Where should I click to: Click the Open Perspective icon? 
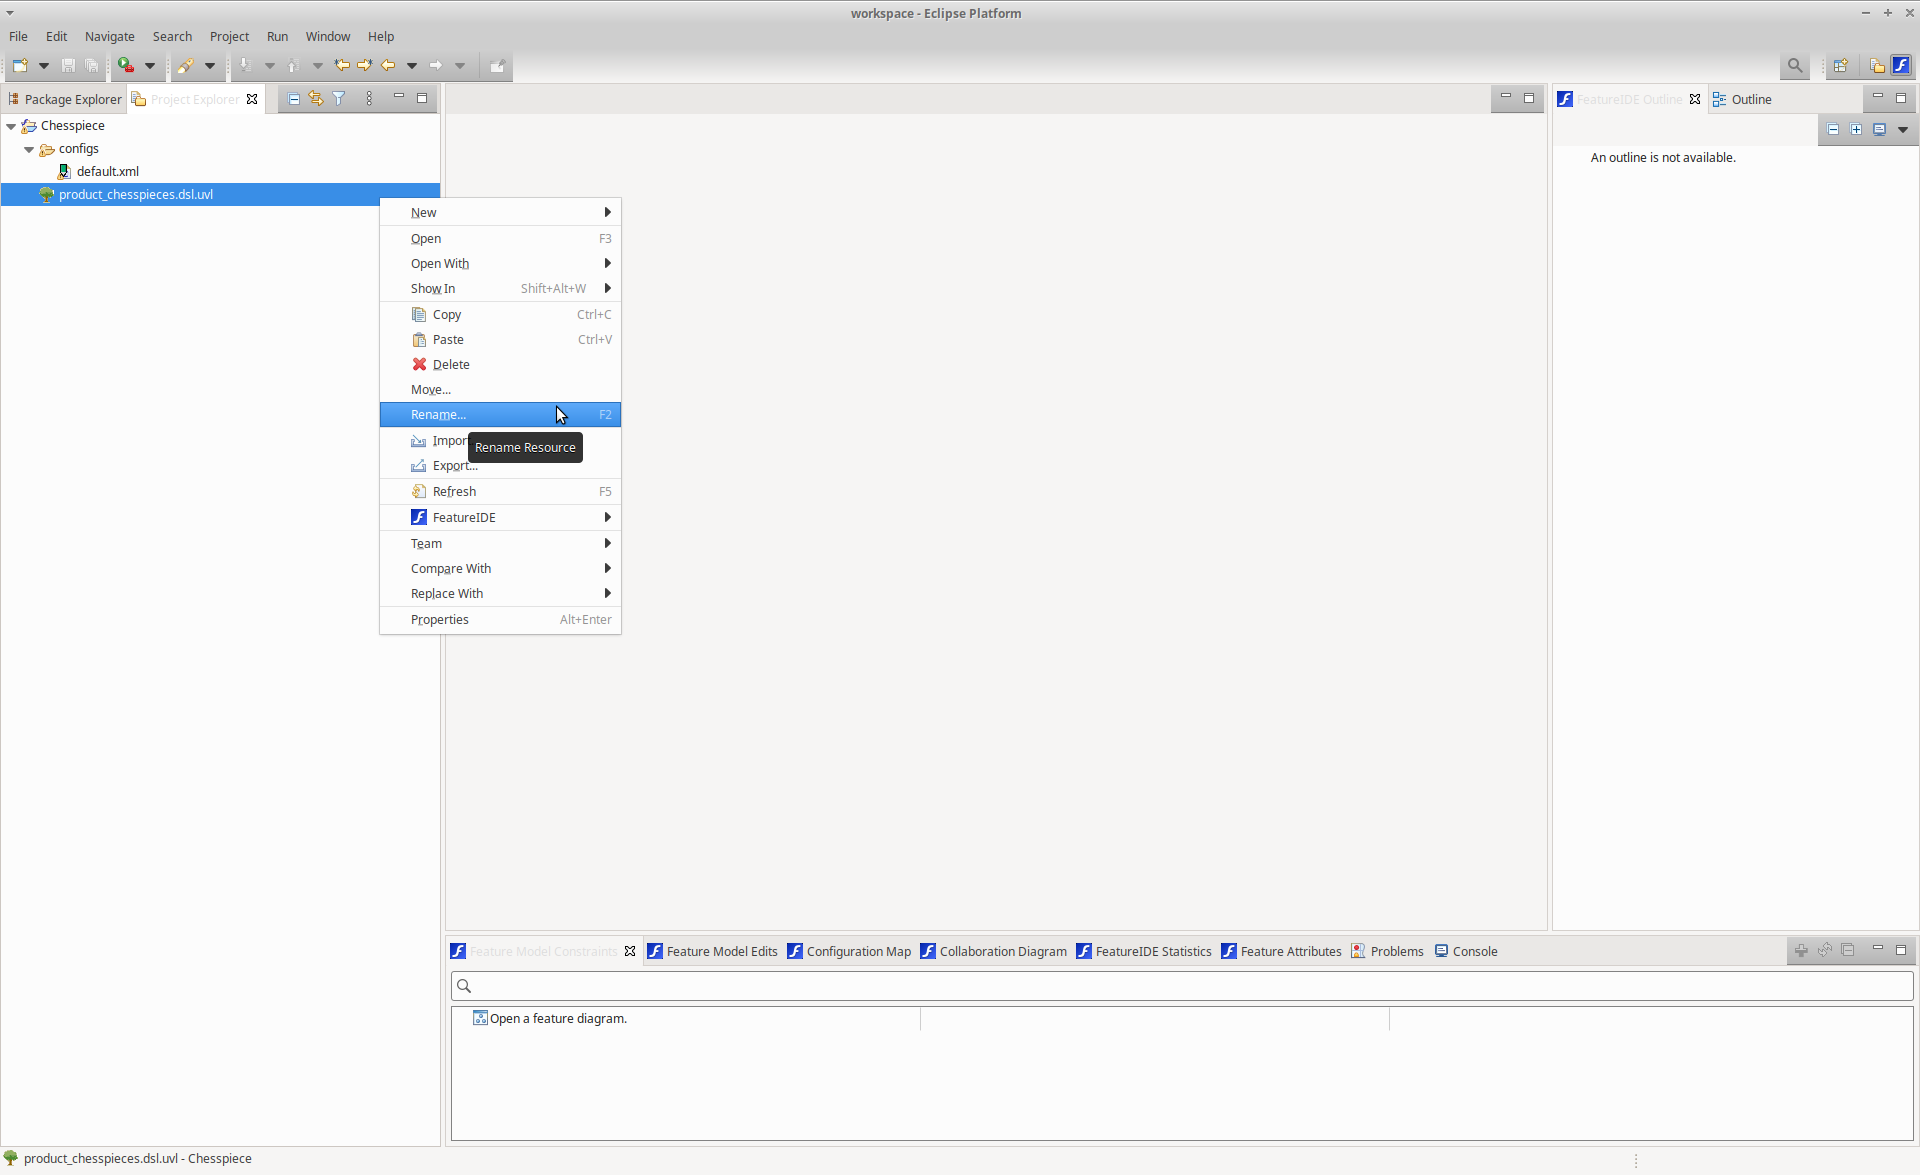click(x=1840, y=65)
